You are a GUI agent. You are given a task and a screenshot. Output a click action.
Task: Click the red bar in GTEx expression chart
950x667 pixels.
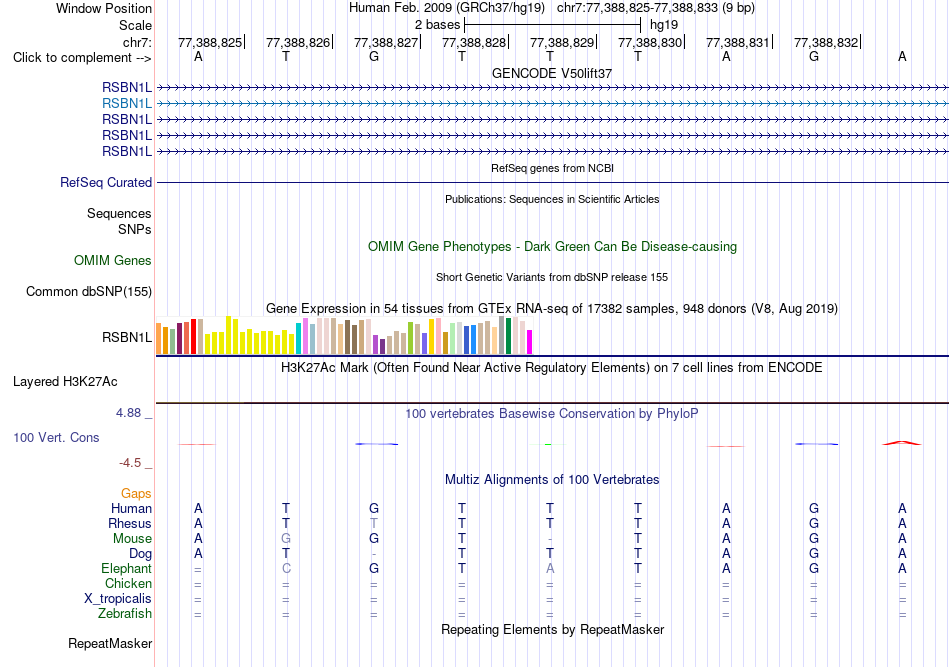pyautogui.click(x=193, y=336)
